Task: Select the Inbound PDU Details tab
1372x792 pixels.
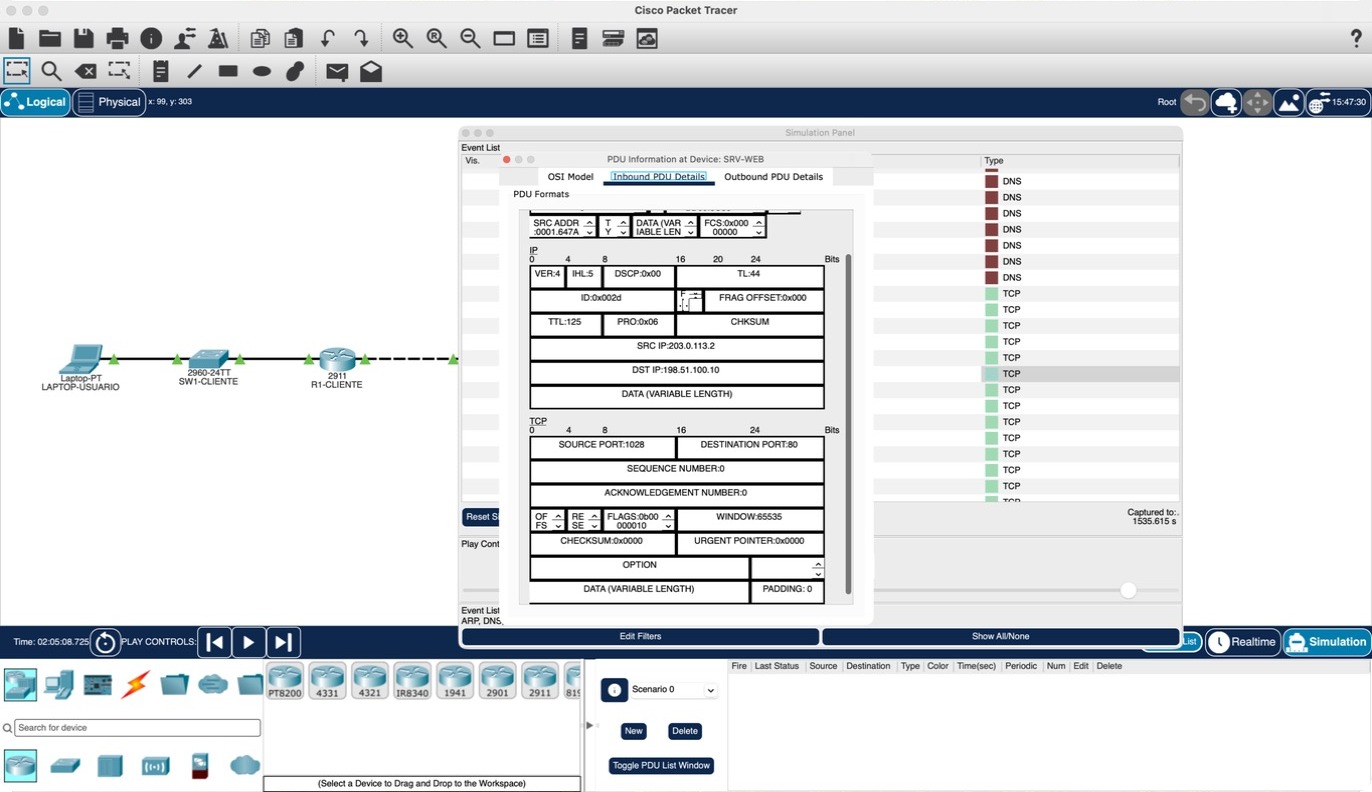Action: click(x=659, y=177)
